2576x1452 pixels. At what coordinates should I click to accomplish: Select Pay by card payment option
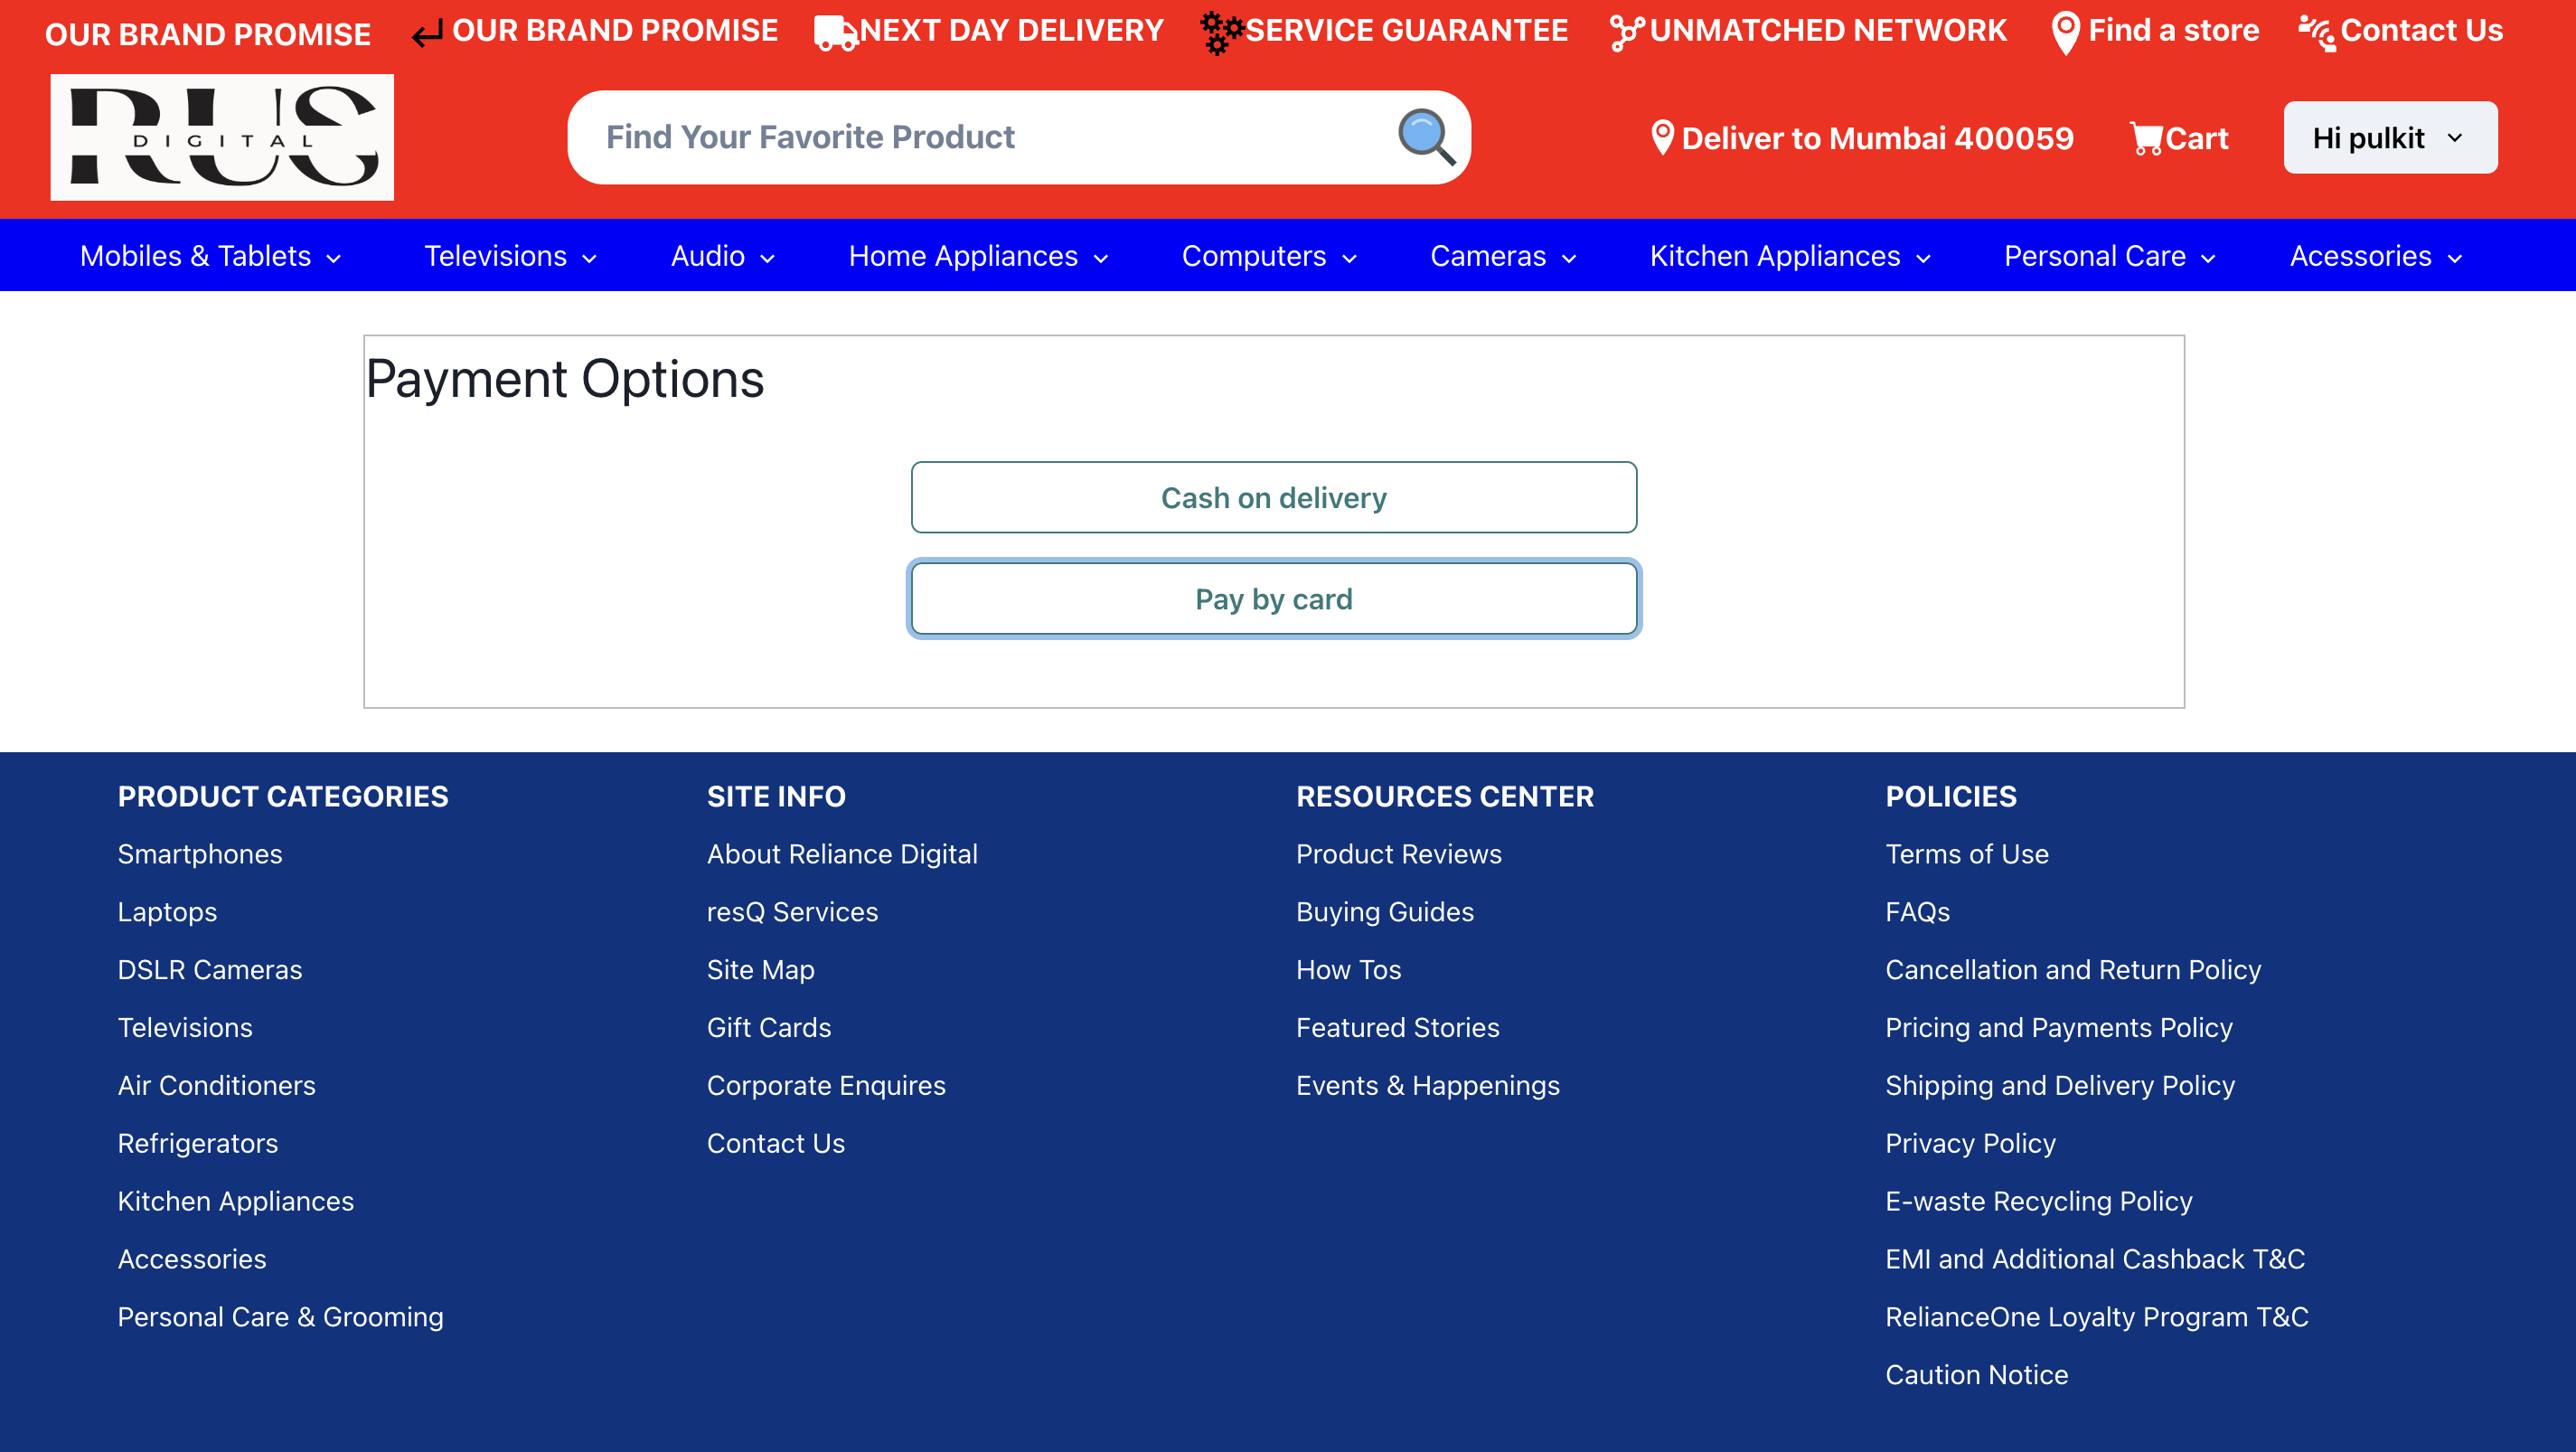click(1274, 599)
